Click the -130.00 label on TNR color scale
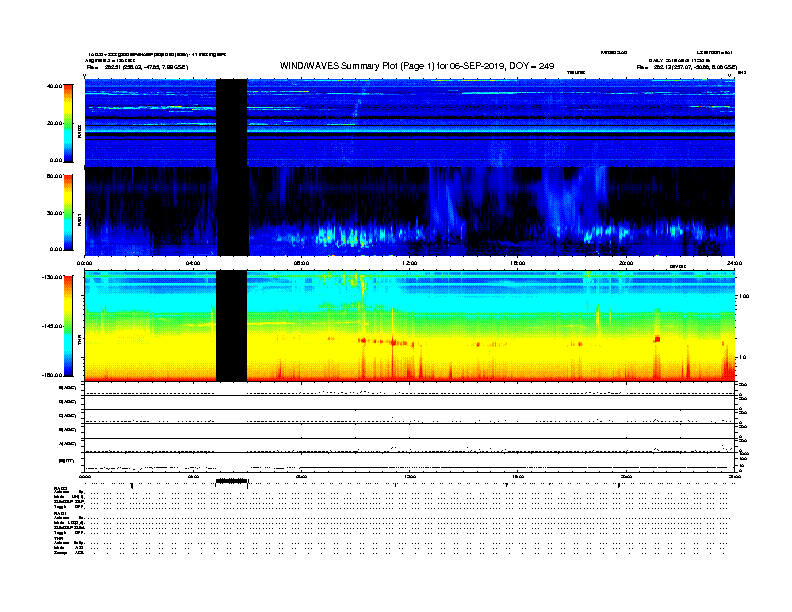The height and width of the screenshot is (612, 792). (53, 277)
